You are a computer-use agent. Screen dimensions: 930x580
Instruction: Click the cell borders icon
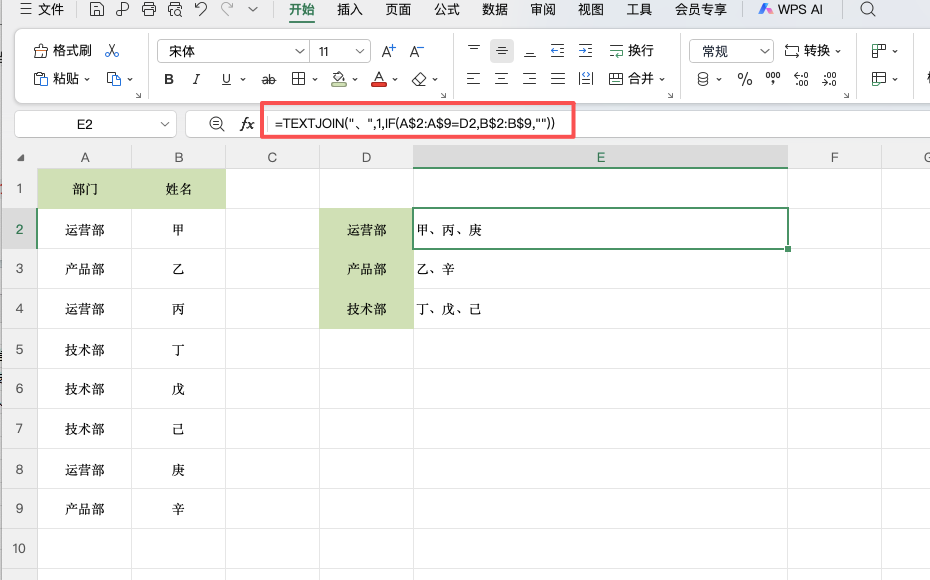coord(298,79)
